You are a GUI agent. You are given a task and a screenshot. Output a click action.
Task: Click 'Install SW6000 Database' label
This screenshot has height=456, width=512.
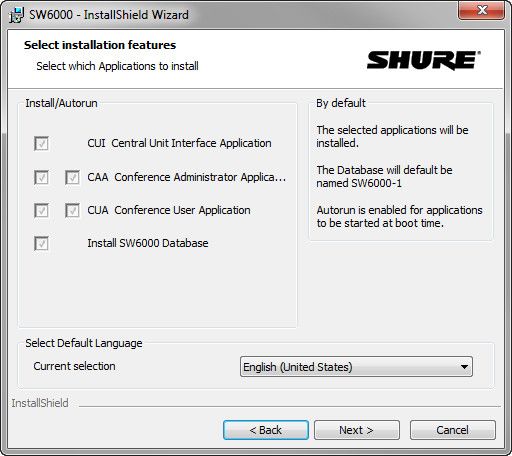coord(148,243)
